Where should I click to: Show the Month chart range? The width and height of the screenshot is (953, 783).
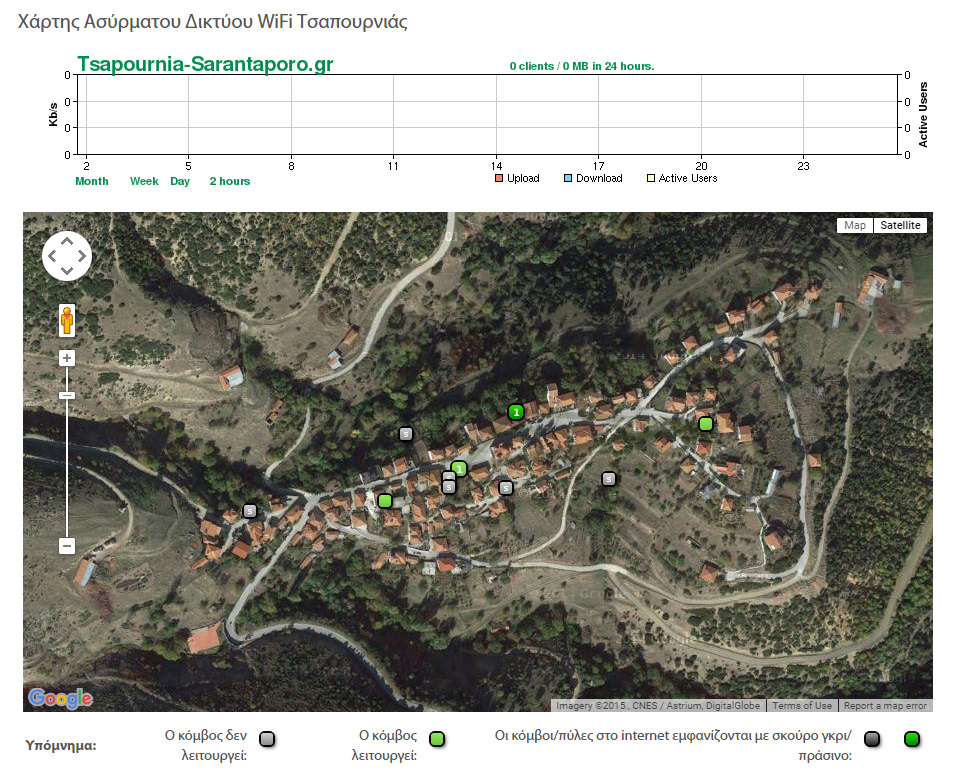pos(92,181)
